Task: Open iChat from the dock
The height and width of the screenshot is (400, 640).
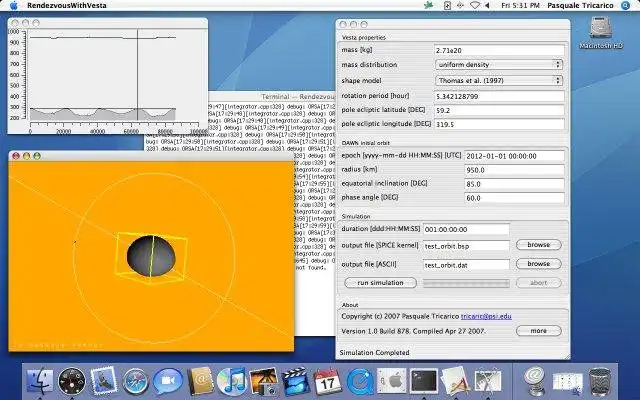Action: 168,381
